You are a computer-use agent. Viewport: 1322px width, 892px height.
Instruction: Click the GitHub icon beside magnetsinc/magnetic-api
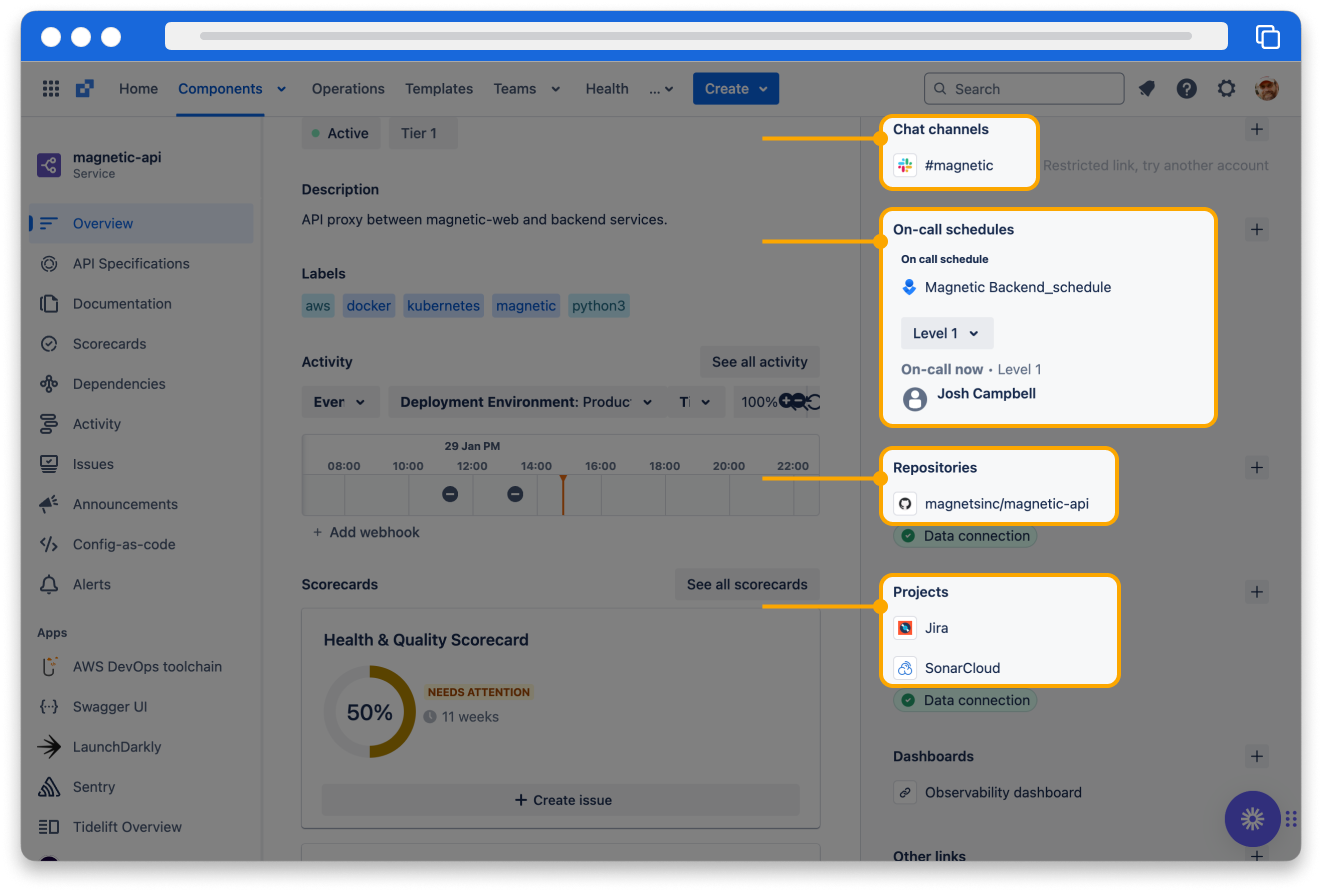pos(905,504)
